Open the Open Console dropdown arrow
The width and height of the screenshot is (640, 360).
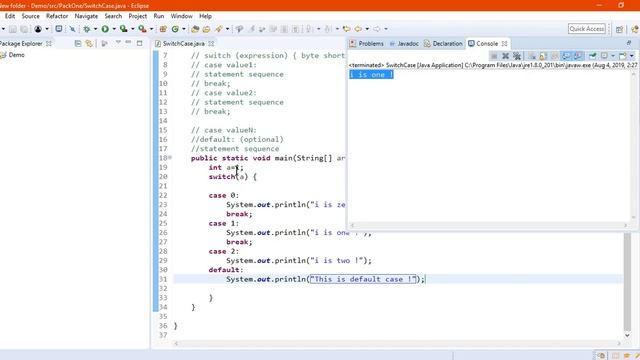pyautogui.click(x=631, y=56)
